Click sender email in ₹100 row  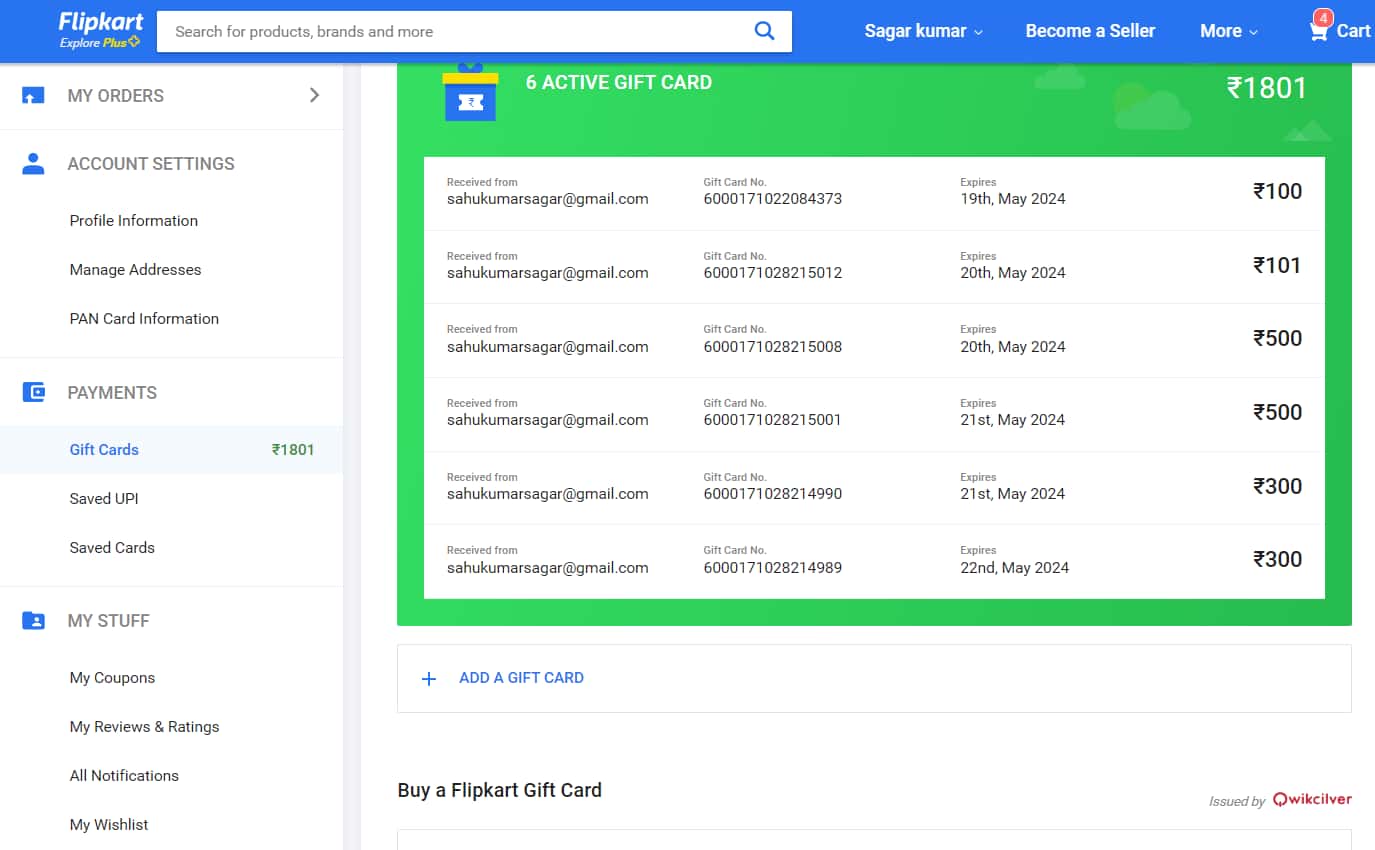[x=547, y=199]
